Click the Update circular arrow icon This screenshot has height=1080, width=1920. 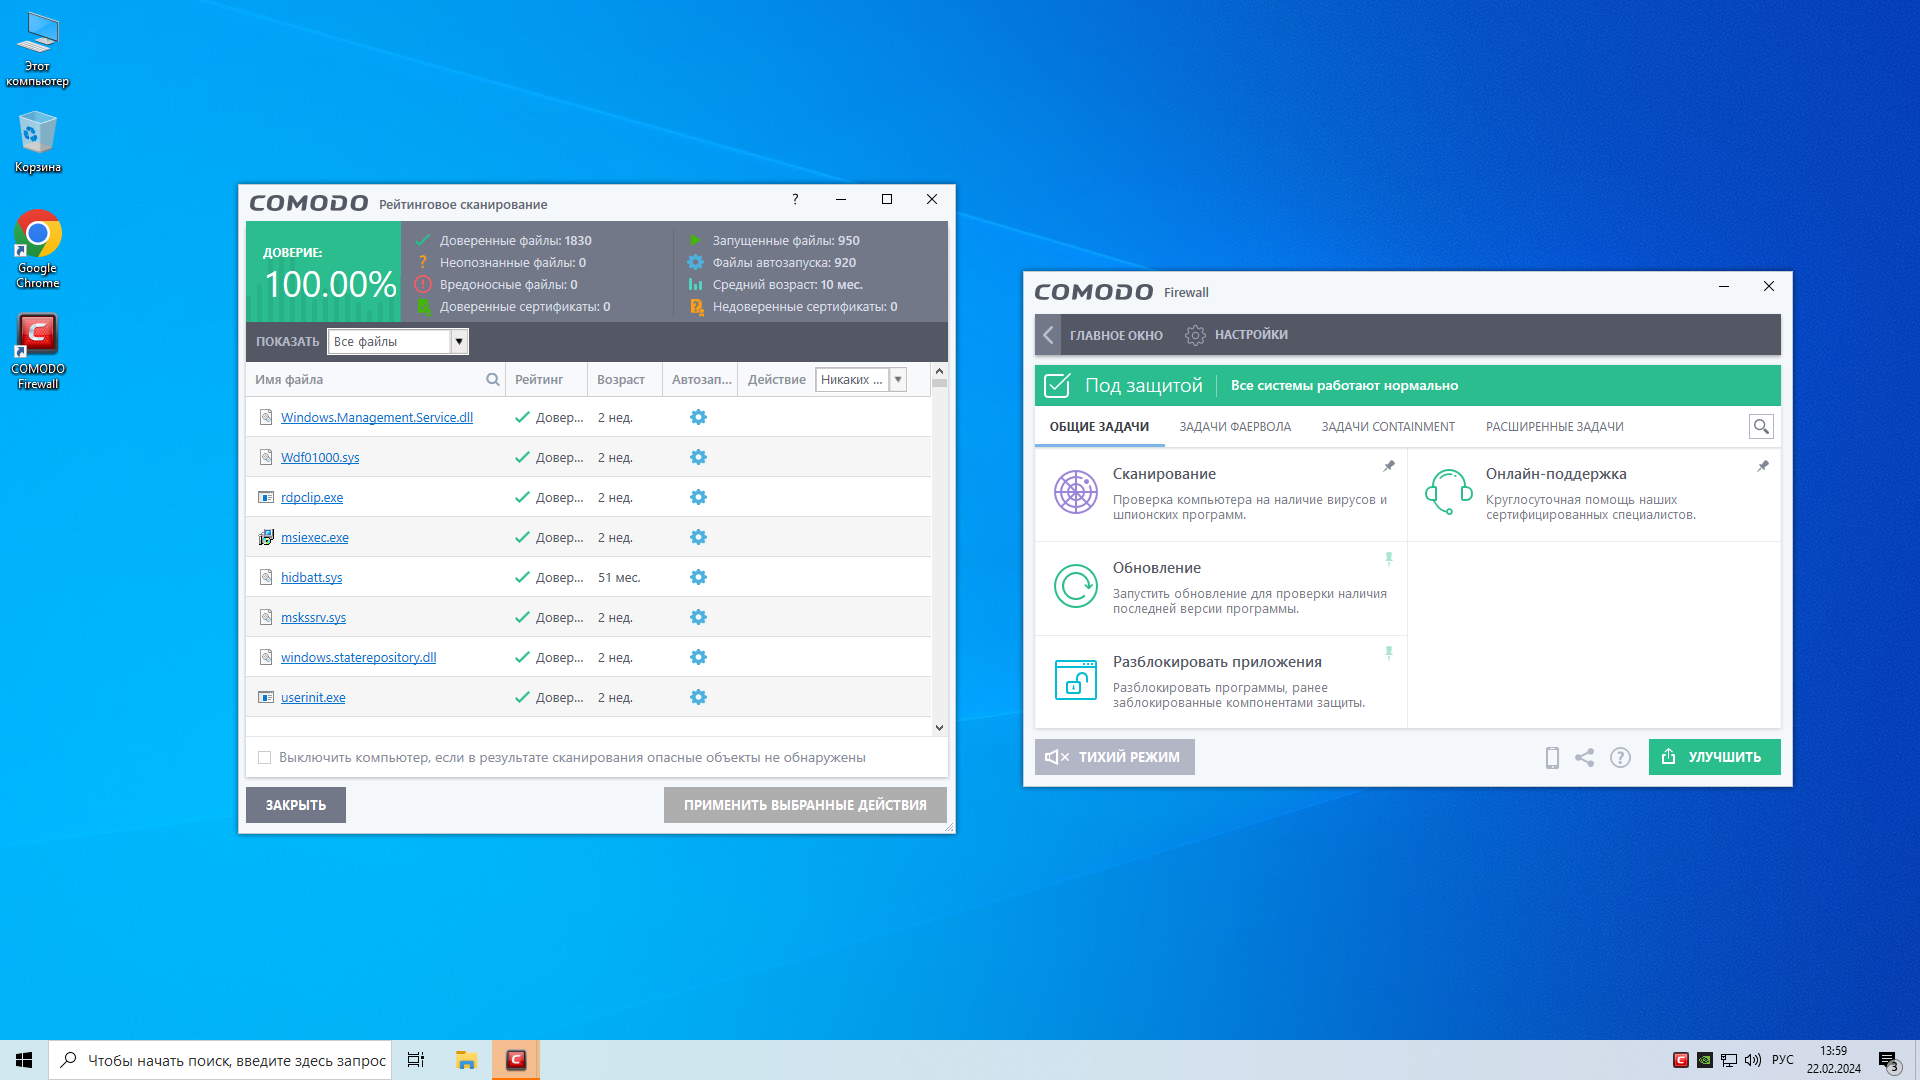coord(1076,586)
